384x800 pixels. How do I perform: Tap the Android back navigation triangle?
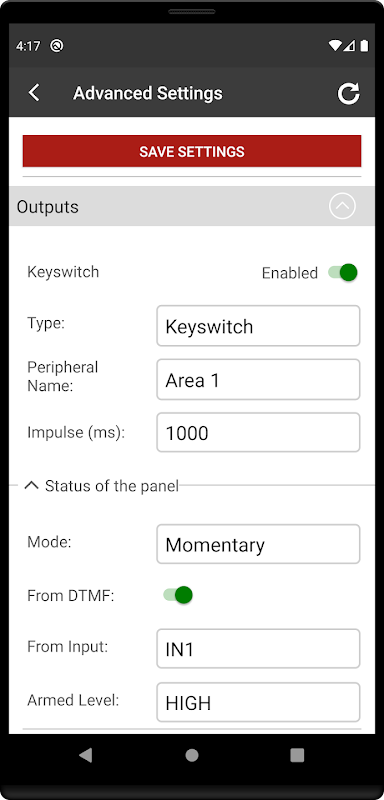(x=86, y=755)
